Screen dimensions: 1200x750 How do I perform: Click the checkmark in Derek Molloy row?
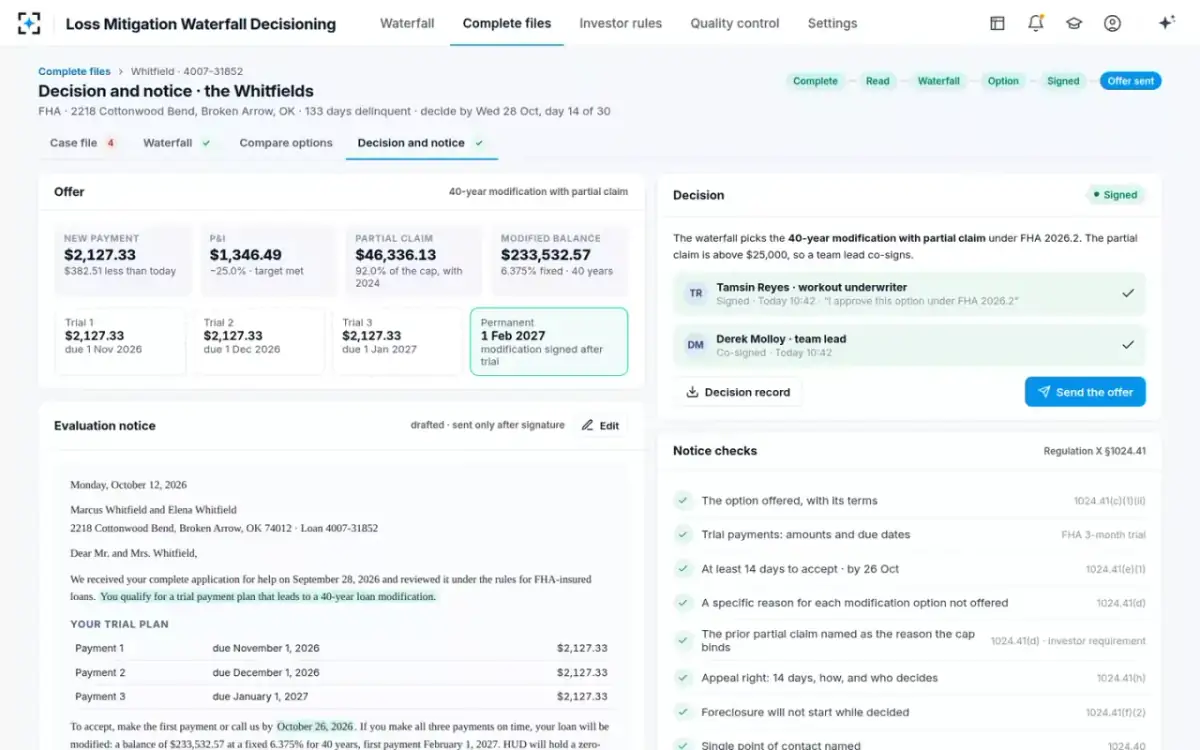tap(1128, 345)
